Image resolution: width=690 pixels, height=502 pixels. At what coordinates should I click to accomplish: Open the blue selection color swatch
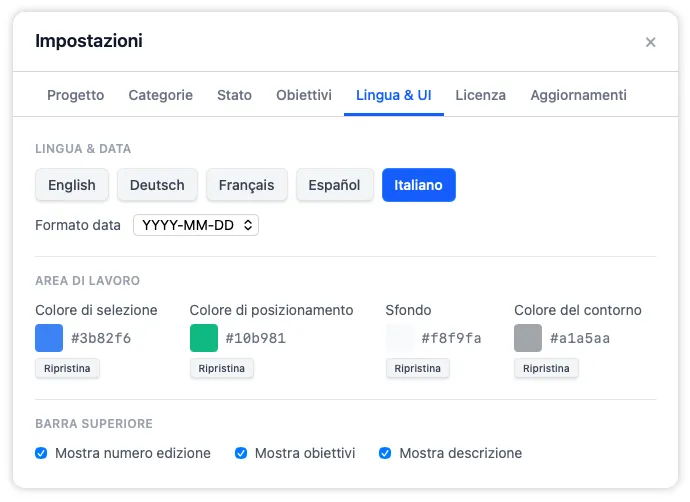point(49,338)
